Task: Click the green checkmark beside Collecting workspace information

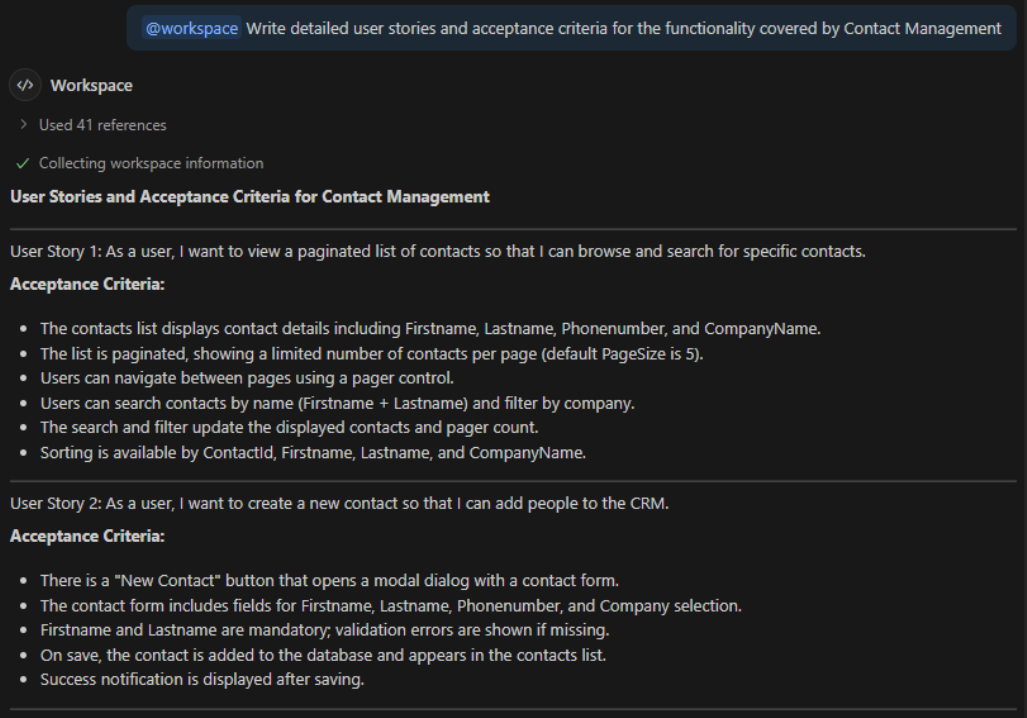Action: click(22, 163)
